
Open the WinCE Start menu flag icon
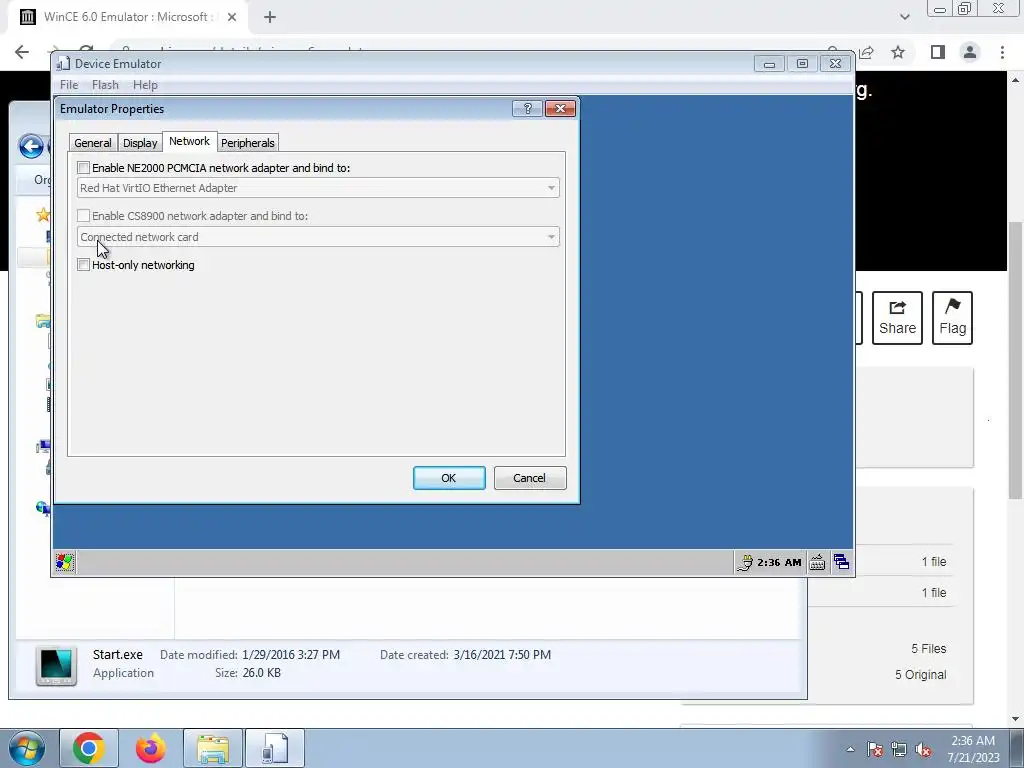[x=65, y=562]
